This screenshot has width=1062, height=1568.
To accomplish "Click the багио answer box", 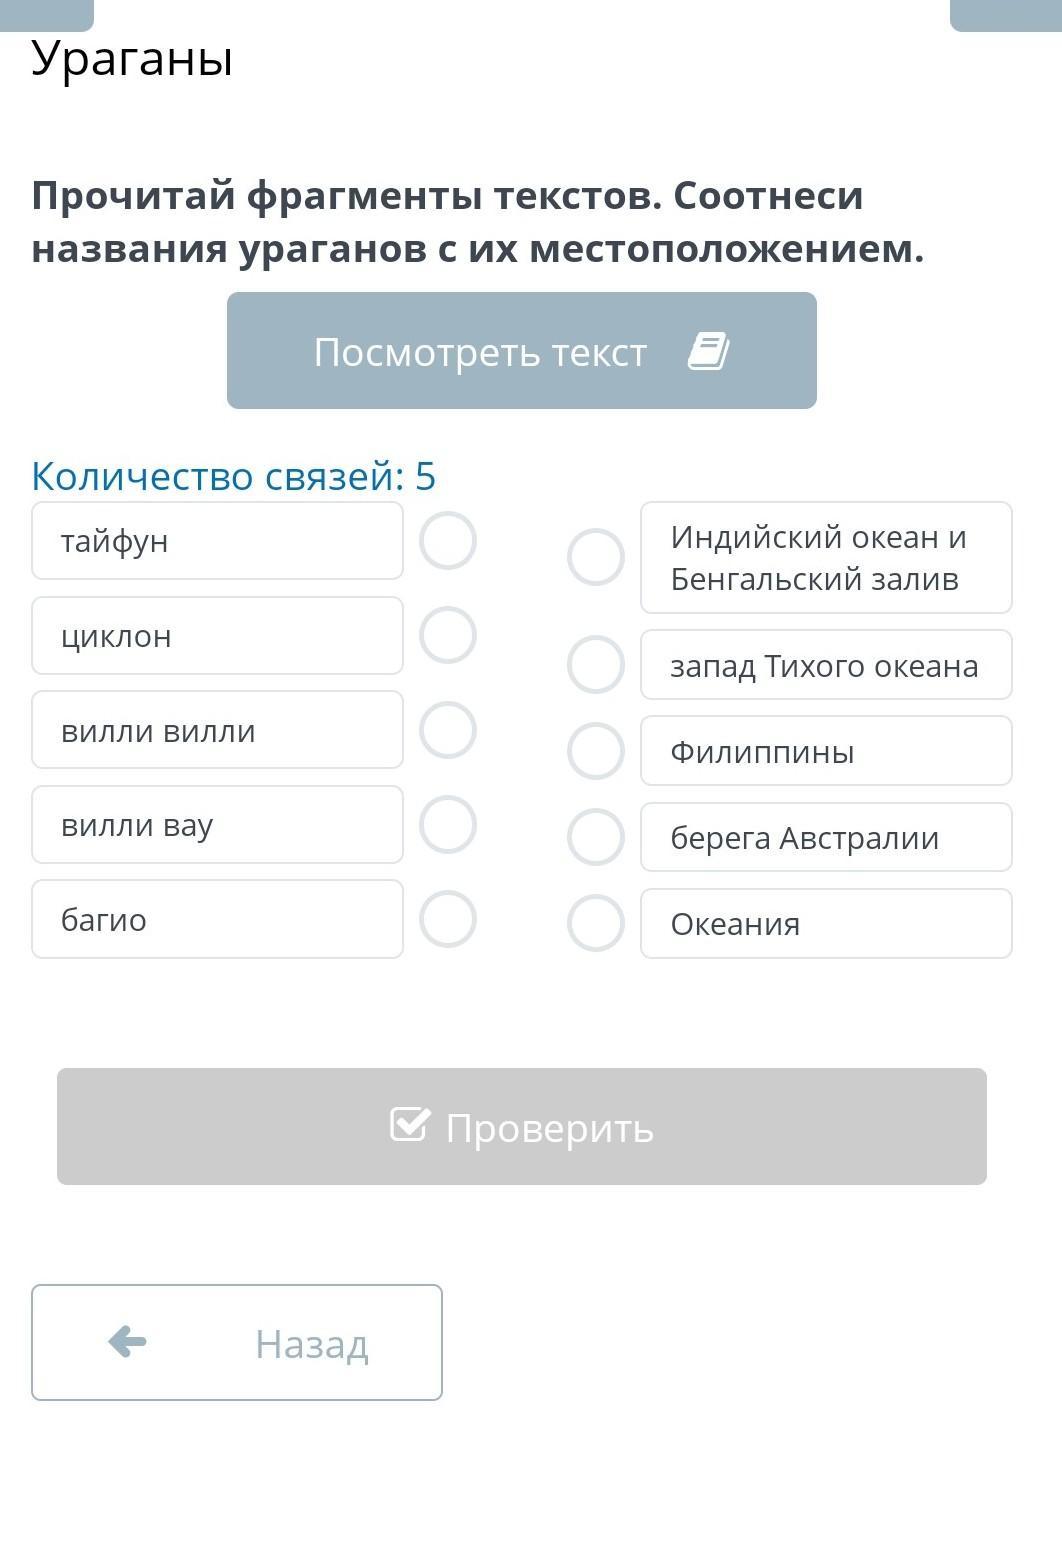I will click(x=217, y=919).
